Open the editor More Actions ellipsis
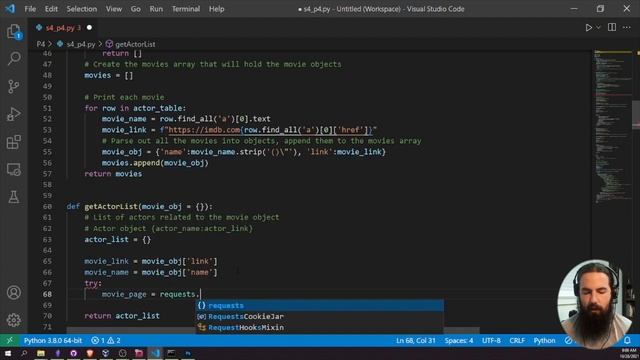 point(627,27)
